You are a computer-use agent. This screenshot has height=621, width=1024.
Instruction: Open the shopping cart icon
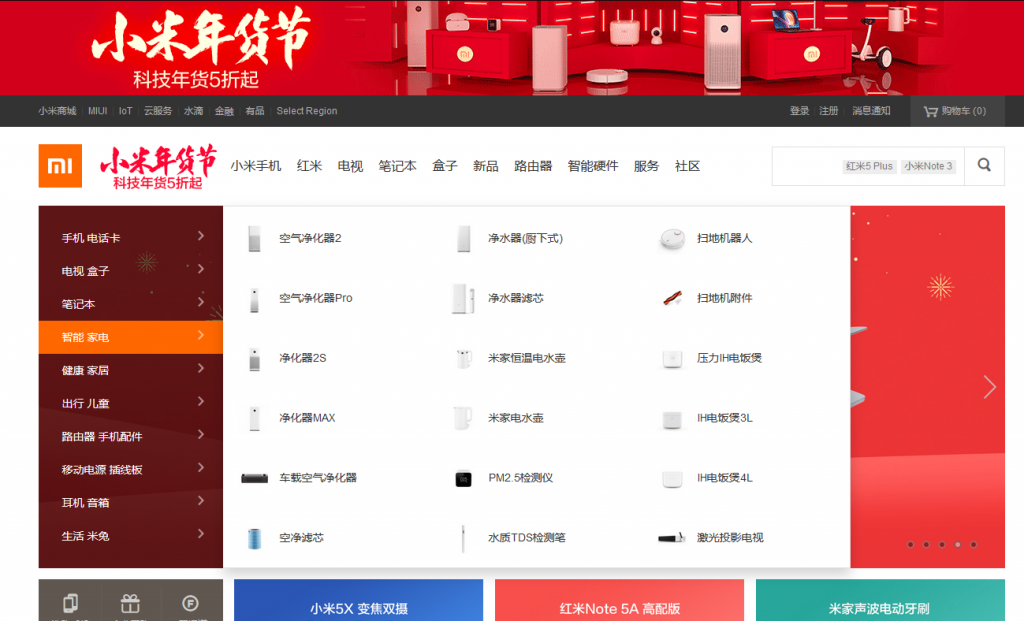coord(930,112)
